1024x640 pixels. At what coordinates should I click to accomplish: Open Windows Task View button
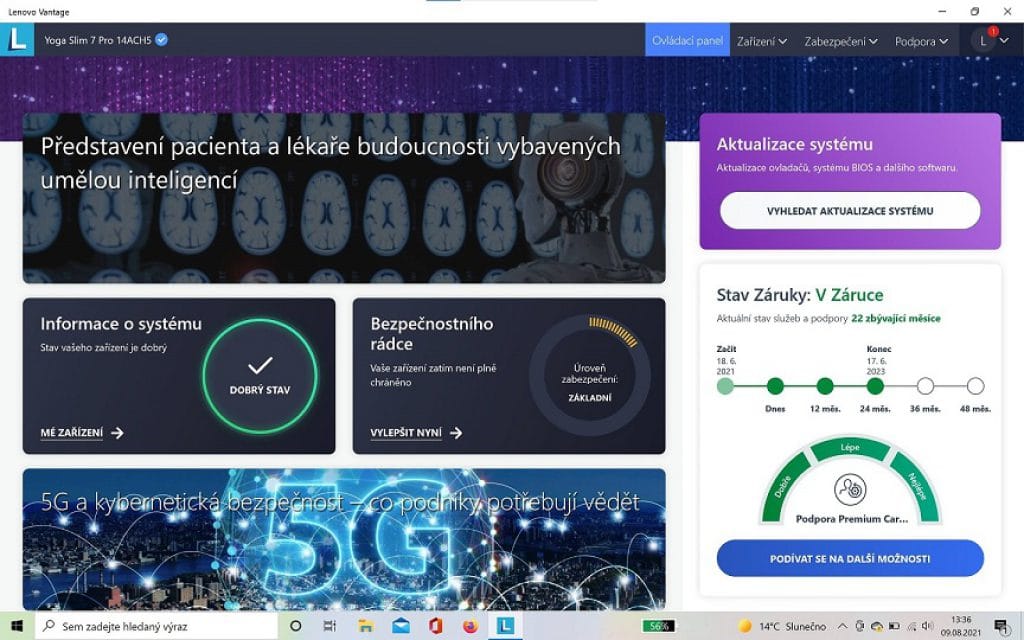tap(330, 626)
